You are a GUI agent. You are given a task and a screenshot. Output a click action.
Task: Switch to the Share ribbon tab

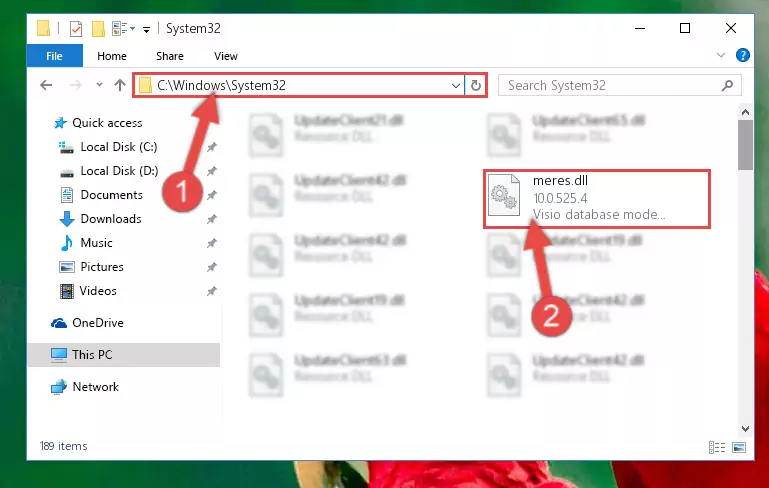[x=170, y=56]
